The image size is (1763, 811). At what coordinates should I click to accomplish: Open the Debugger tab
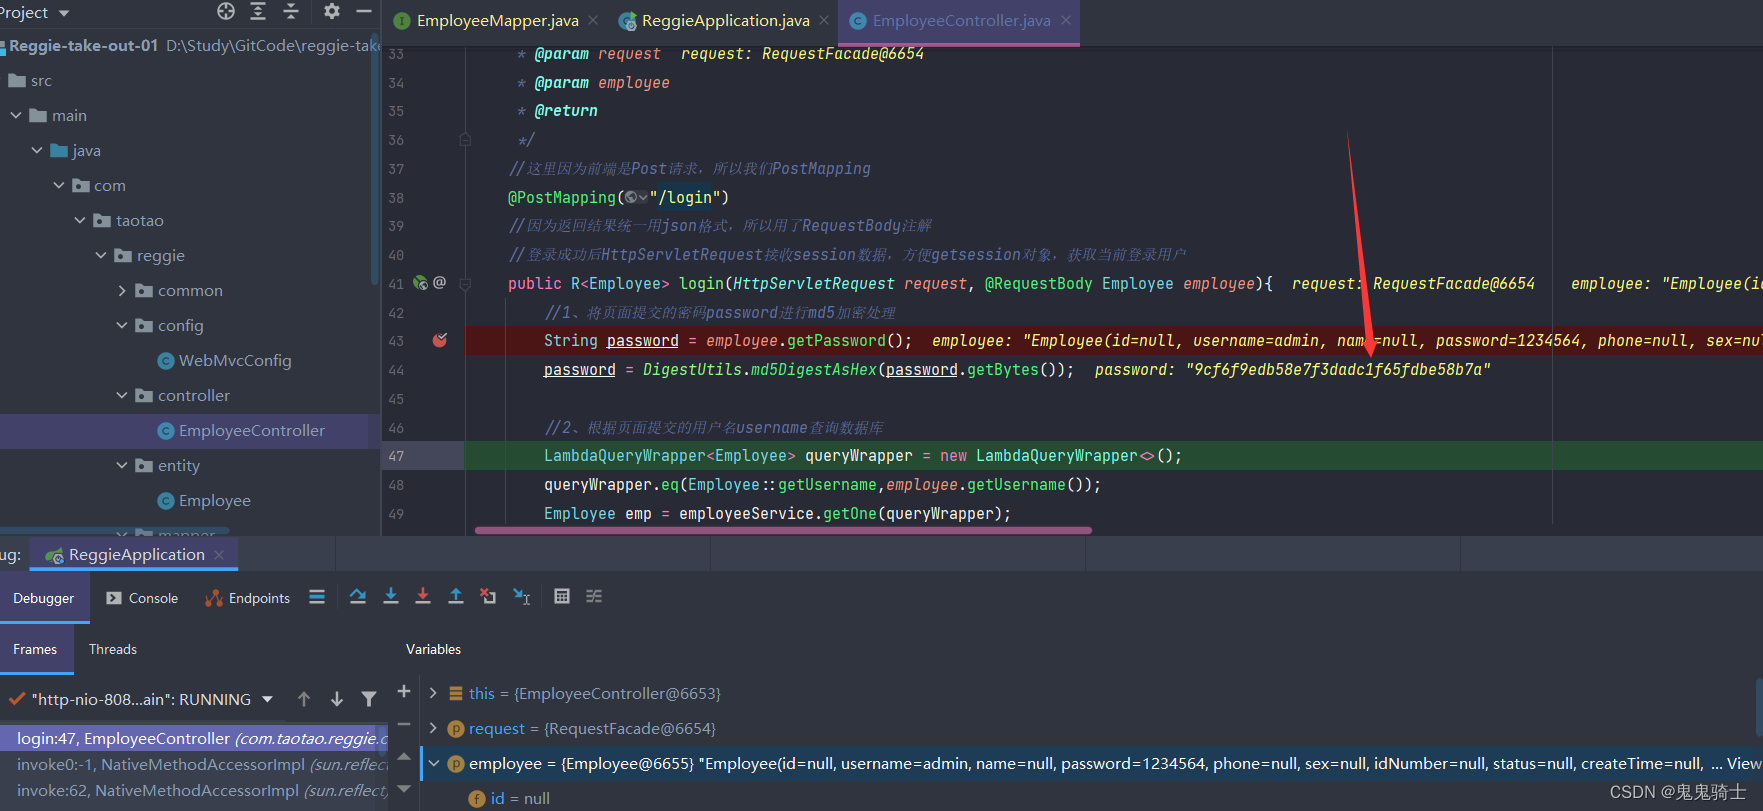coord(44,598)
